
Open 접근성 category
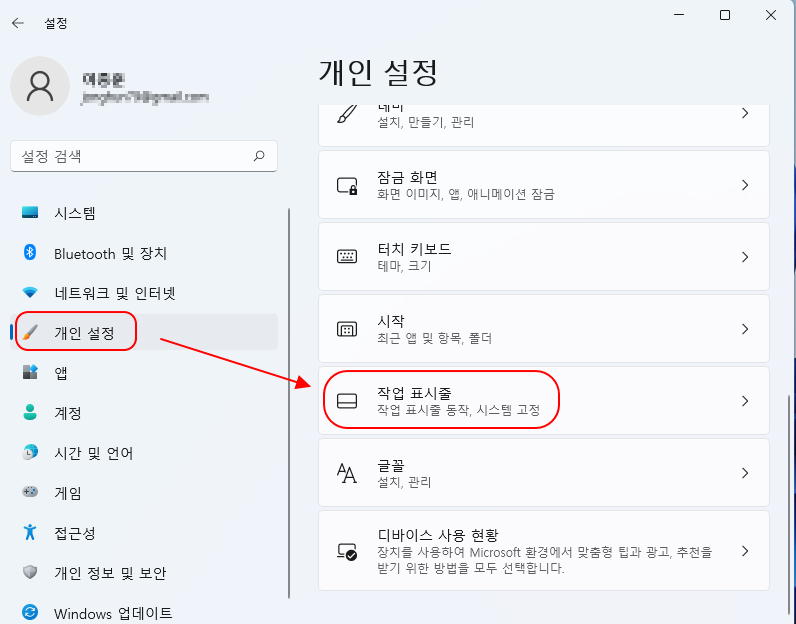point(144,532)
